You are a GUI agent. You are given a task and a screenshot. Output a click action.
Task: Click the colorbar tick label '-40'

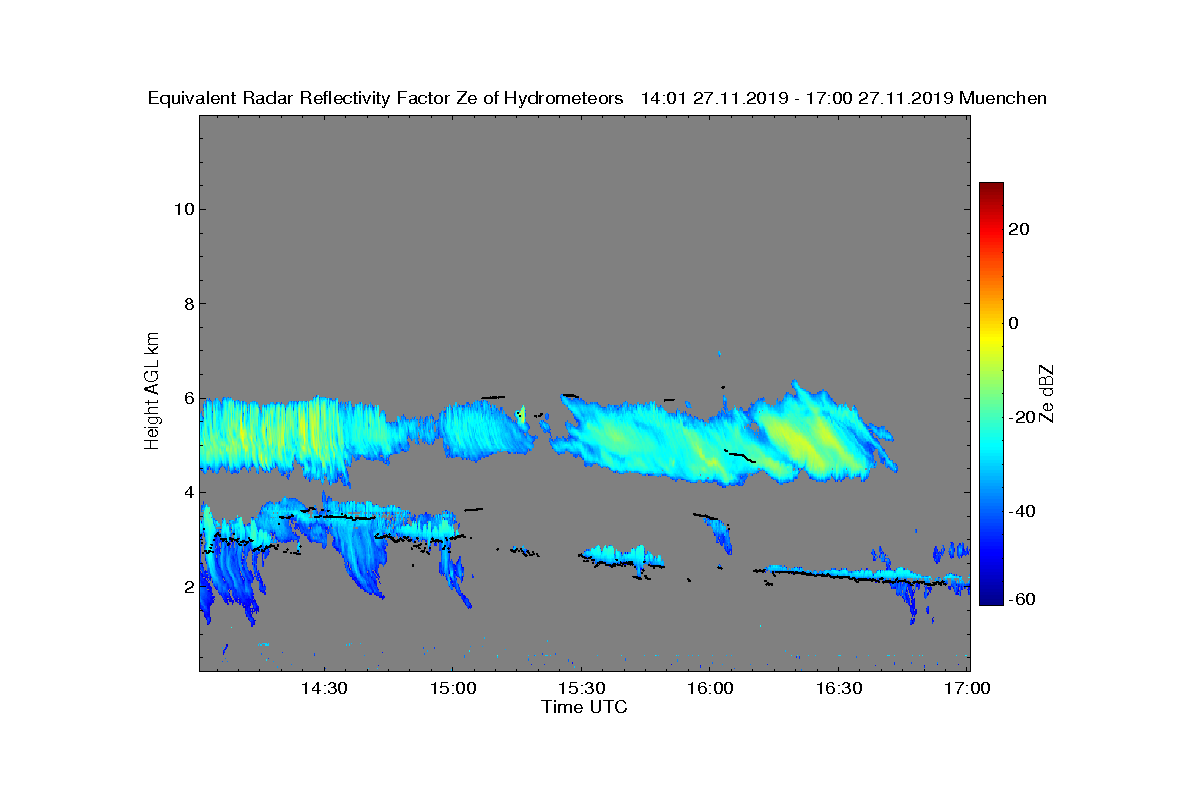click(1022, 511)
